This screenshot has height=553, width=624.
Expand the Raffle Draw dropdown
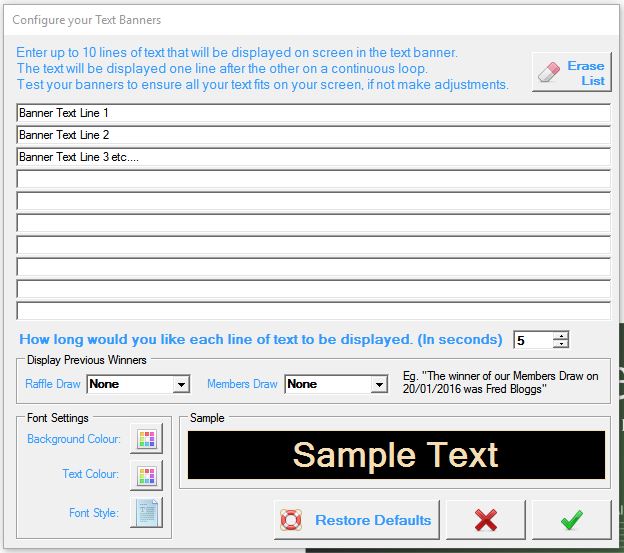(x=181, y=384)
